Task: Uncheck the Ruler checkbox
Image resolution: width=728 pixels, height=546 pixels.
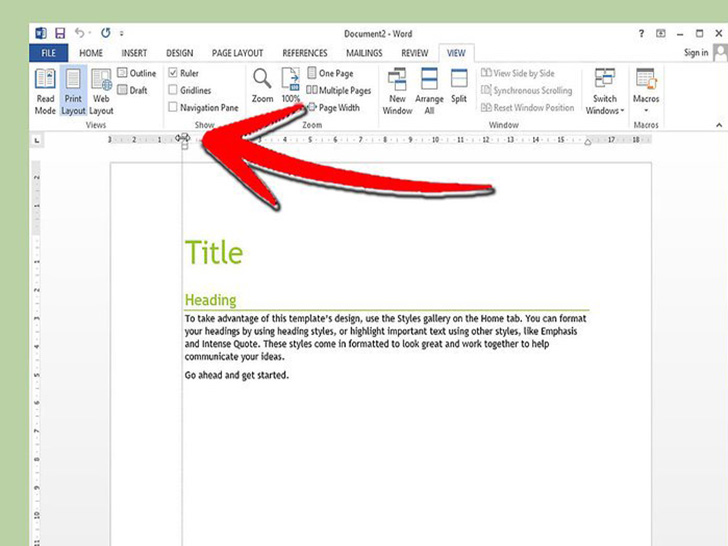Action: pos(174,73)
